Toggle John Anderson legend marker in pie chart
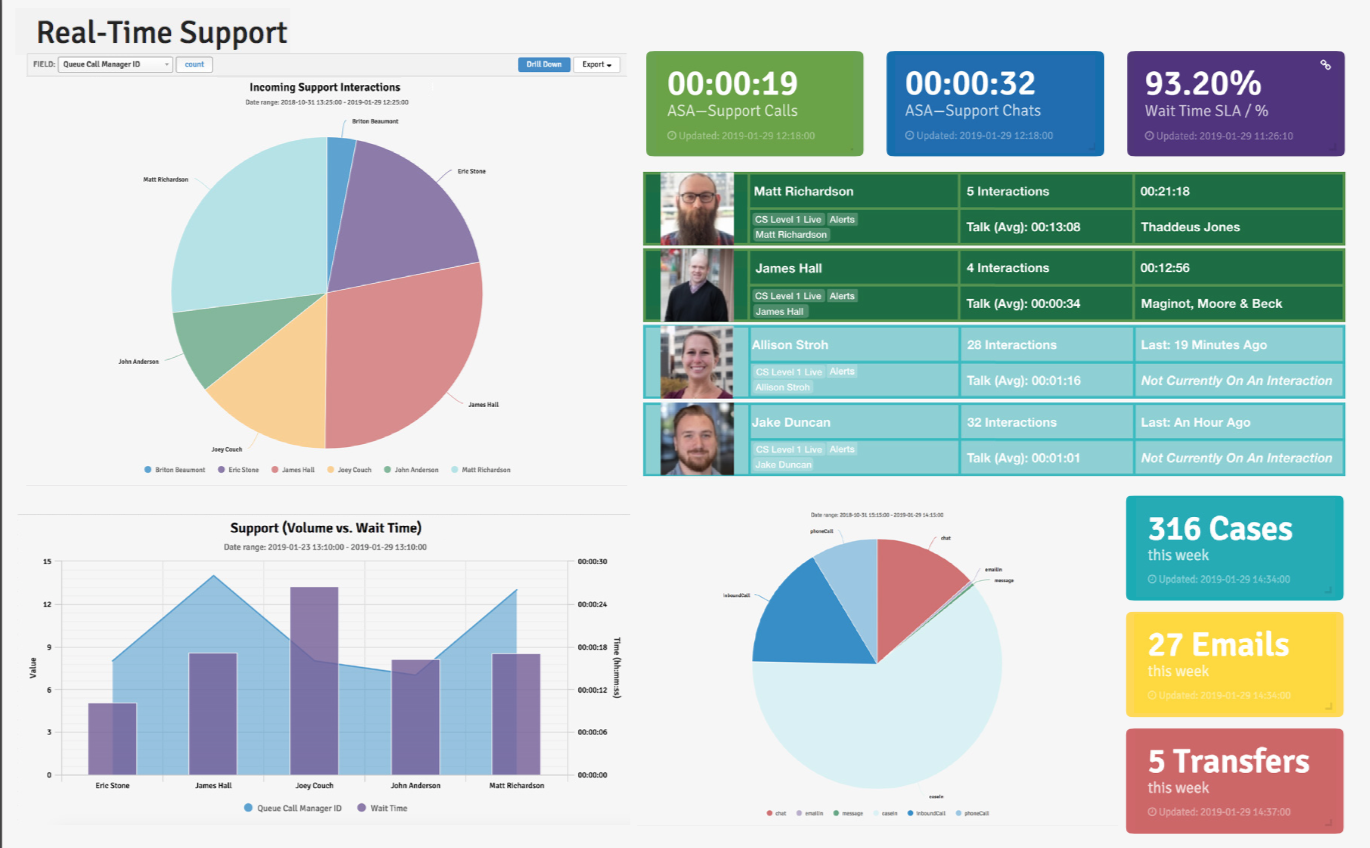The width and height of the screenshot is (1370, 848). 387,469
